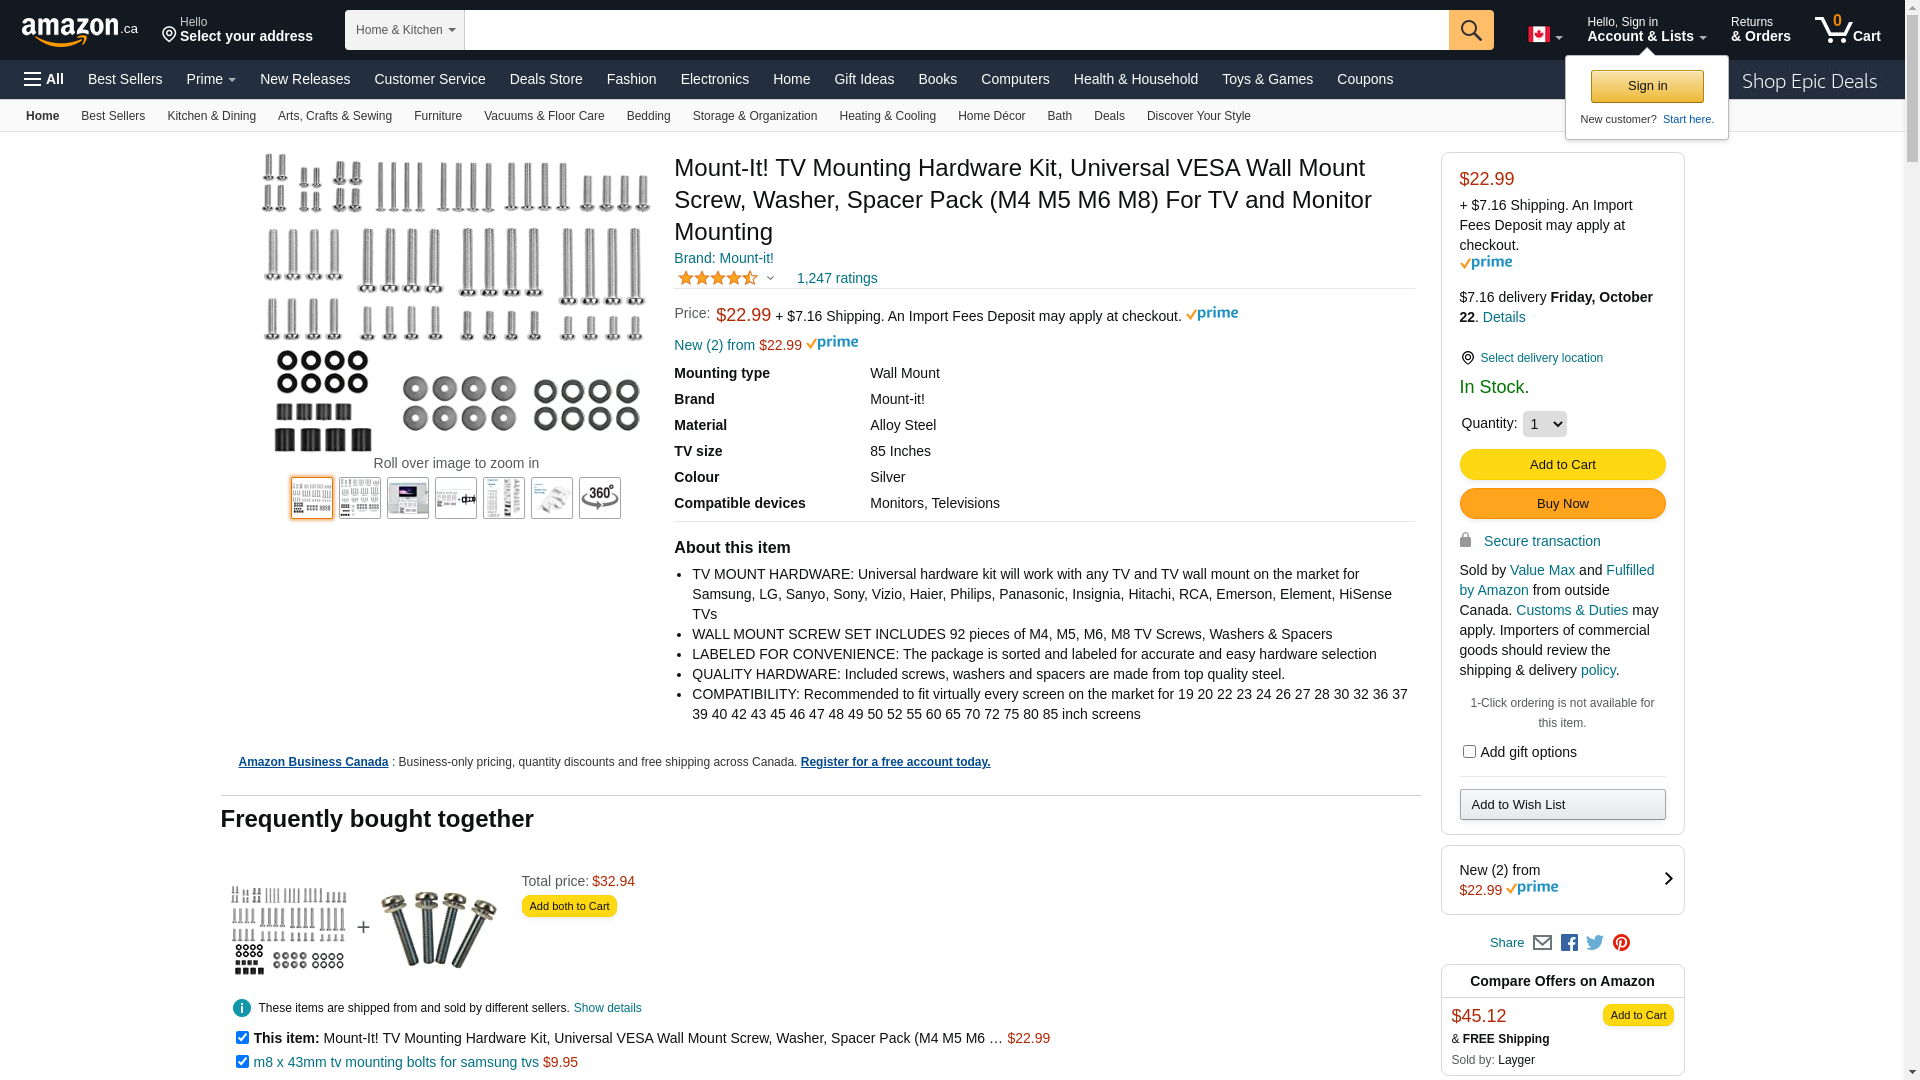This screenshot has width=1920, height=1080.
Task: Open the 1,247 ratings link
Action: tap(837, 278)
